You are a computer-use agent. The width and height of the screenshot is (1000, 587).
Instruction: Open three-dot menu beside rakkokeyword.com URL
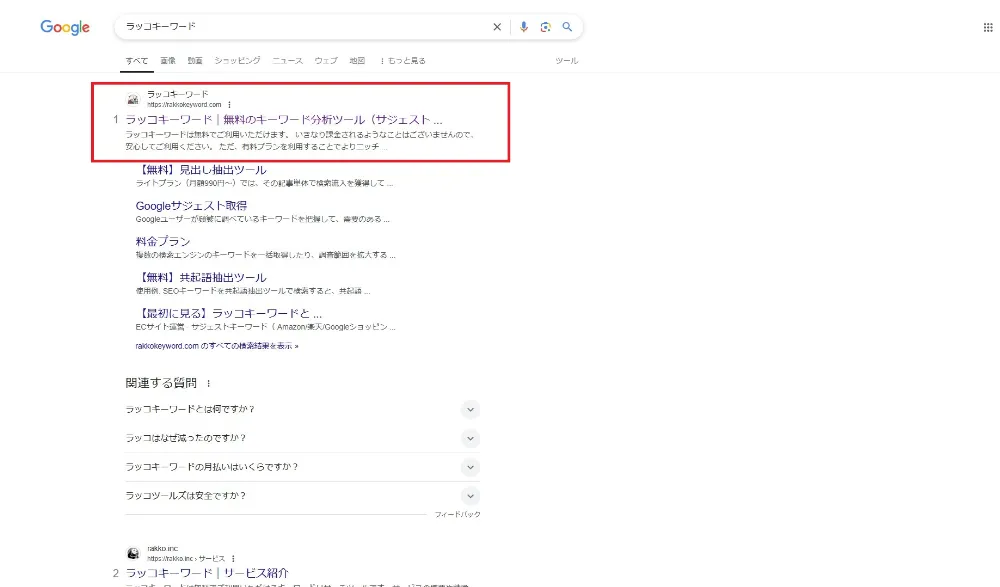tap(229, 105)
